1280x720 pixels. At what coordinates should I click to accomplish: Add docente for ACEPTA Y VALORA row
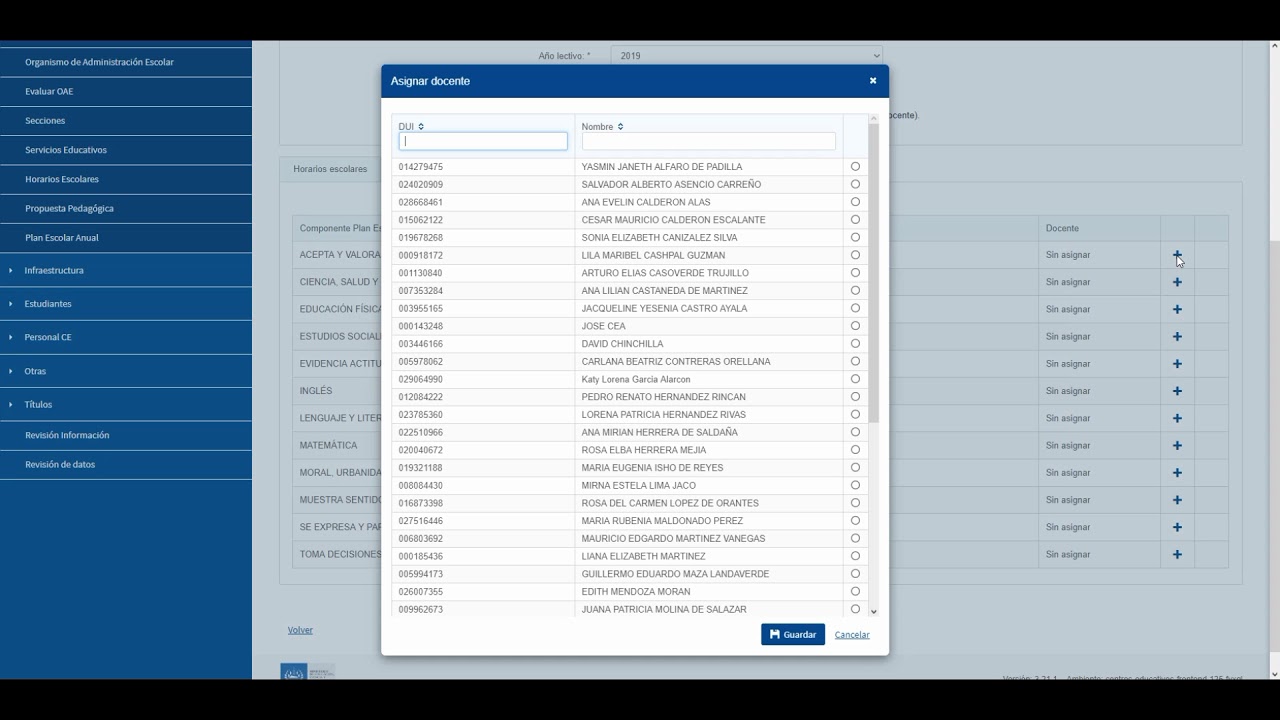point(1177,255)
